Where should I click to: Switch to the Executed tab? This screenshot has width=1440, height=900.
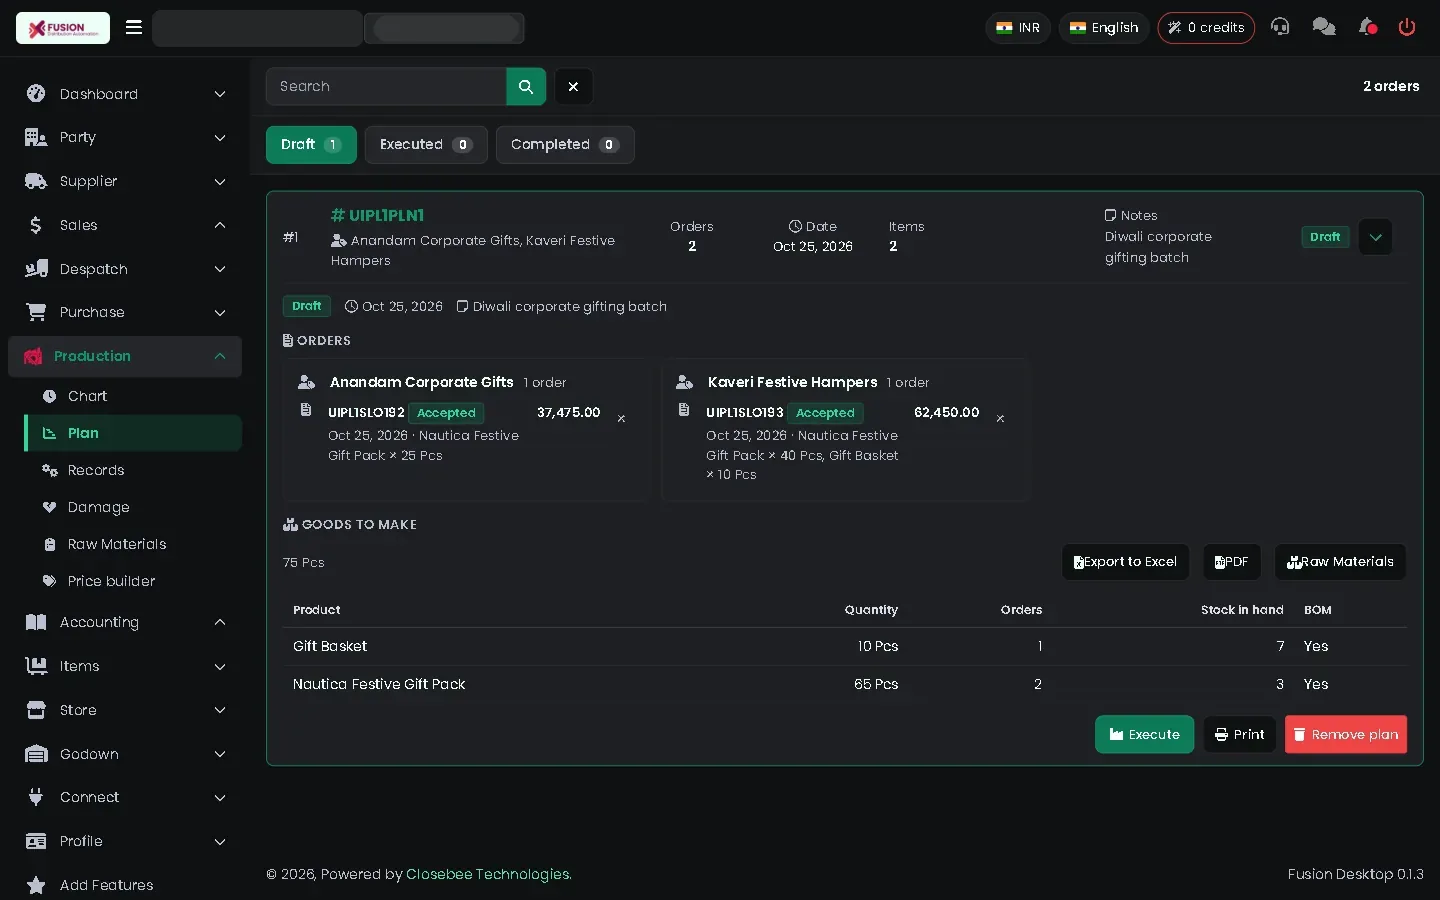(x=426, y=145)
